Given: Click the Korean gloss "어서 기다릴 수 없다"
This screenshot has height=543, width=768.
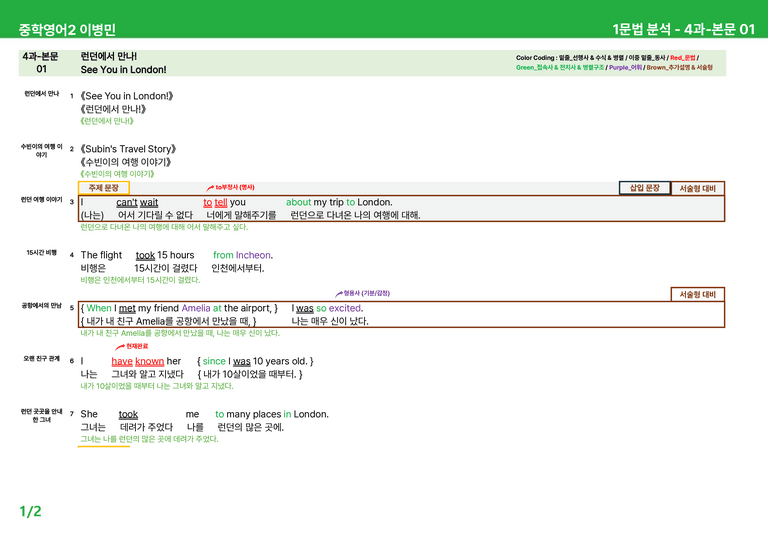Looking at the screenshot, I should [x=155, y=215].
